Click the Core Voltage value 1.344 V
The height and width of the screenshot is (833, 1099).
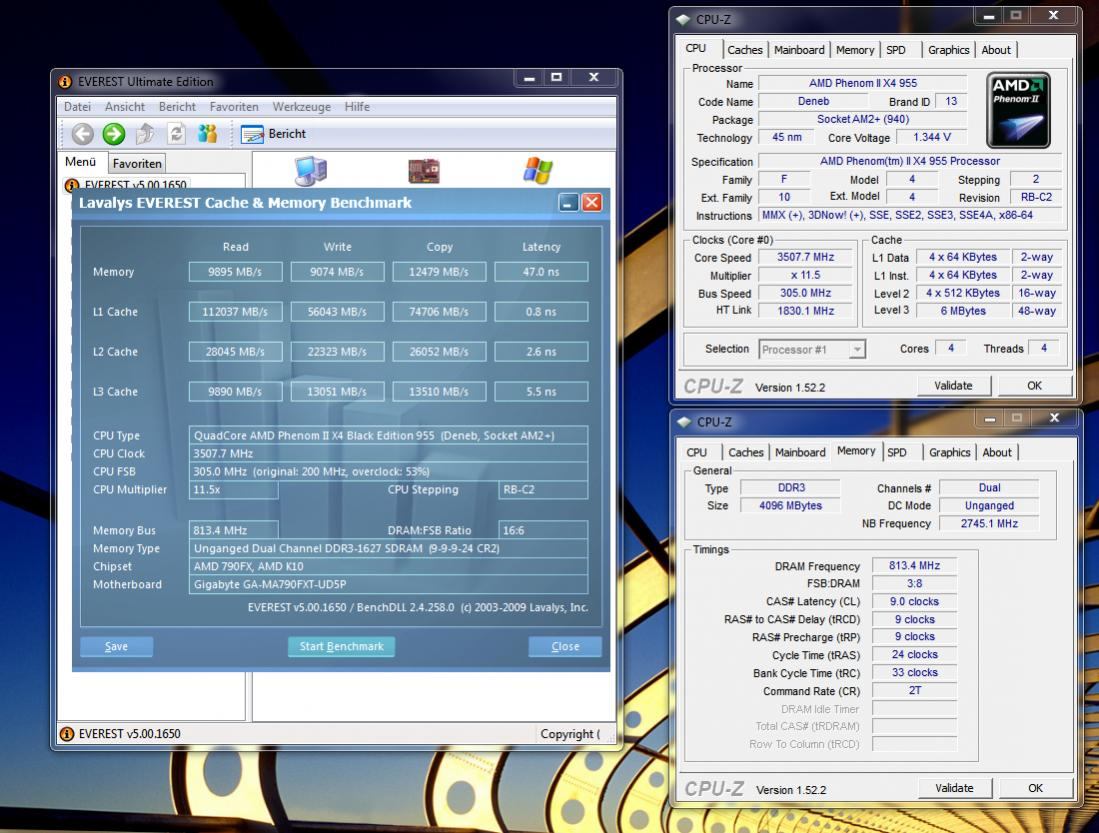coord(931,137)
